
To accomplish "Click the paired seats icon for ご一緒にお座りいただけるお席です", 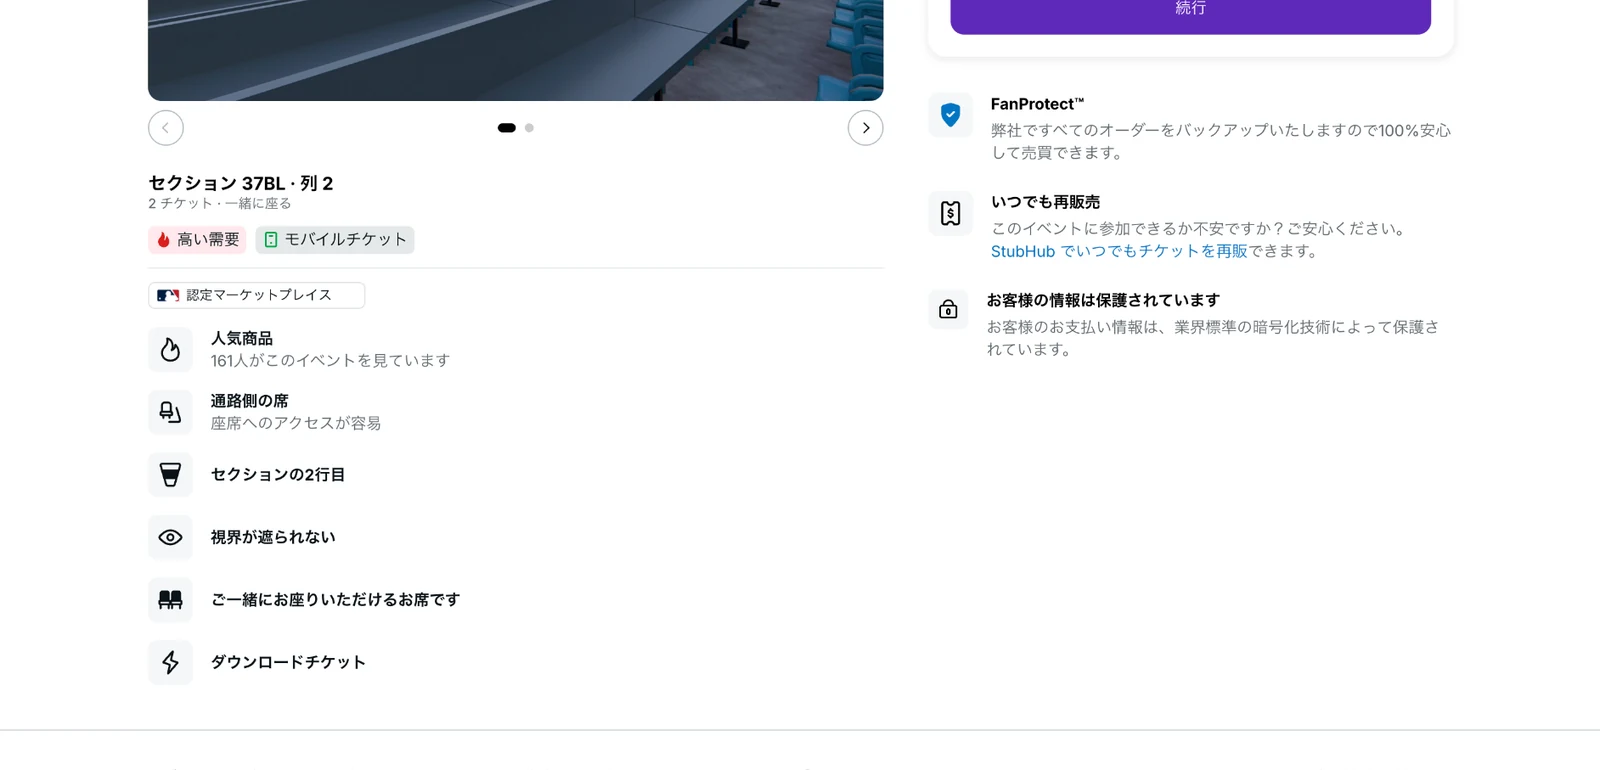I will [170, 599].
